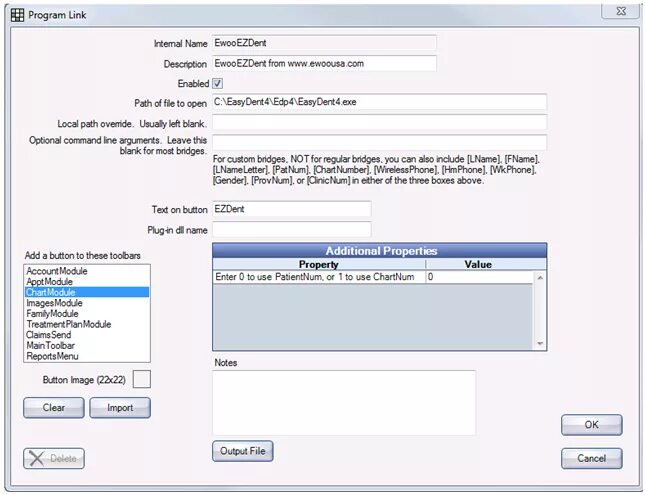
Task: Click inside the Notes text area
Action: click(x=344, y=403)
